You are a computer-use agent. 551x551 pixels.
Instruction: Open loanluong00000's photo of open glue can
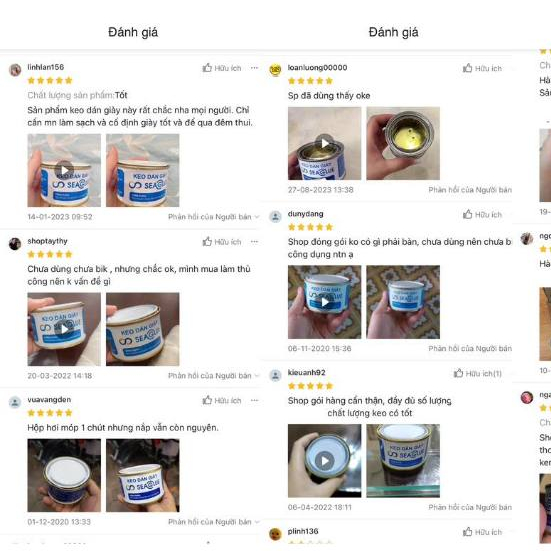[403, 143]
